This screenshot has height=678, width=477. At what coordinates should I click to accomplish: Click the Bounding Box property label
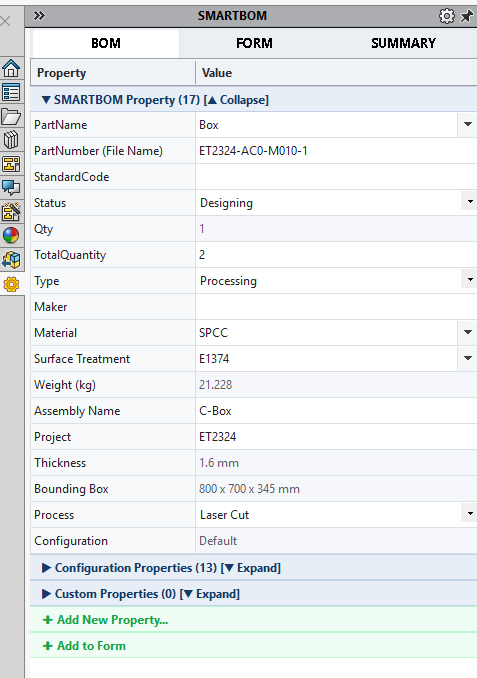coord(71,489)
